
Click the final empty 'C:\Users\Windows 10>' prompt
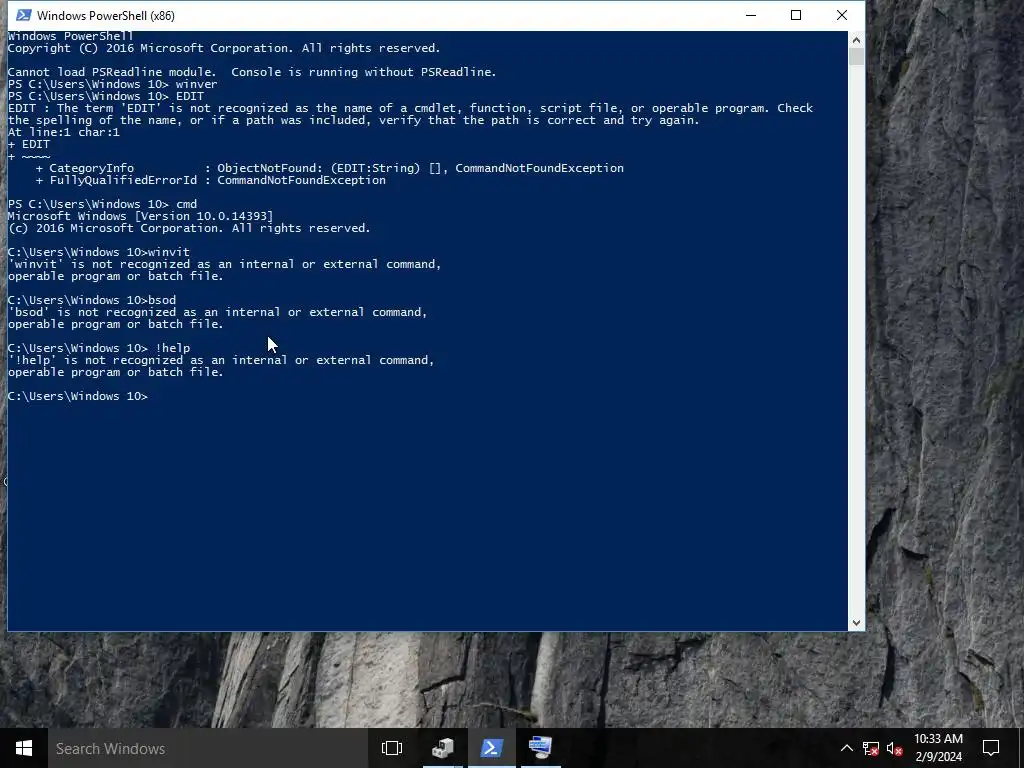(x=78, y=396)
